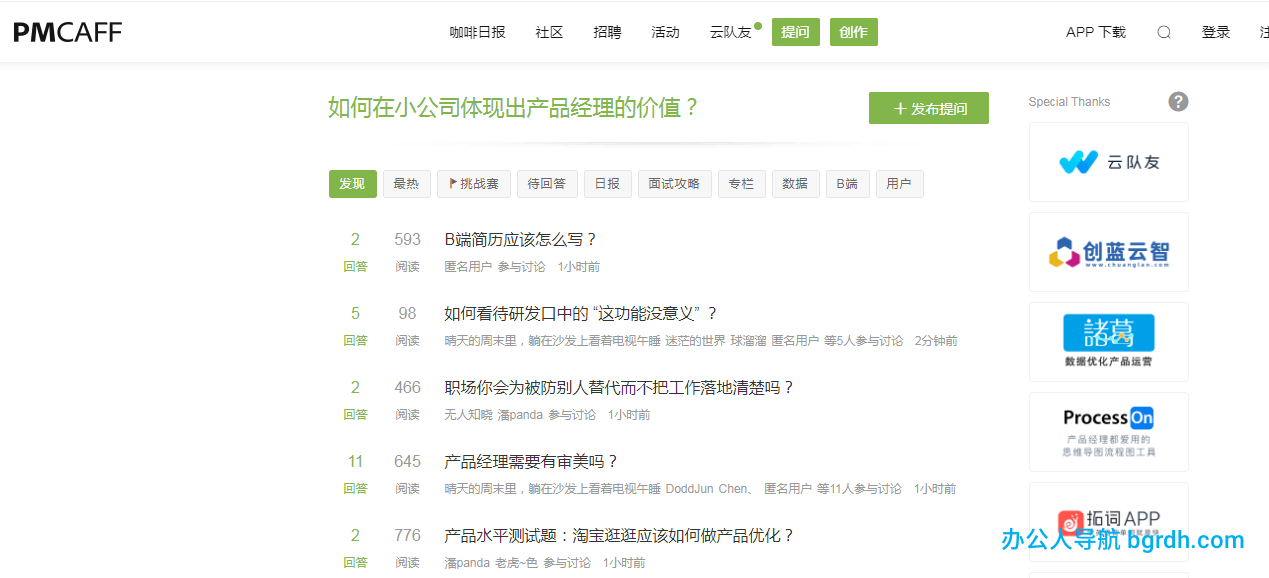This screenshot has width=1269, height=578.
Task: Open the question B端简历应该怎么写？
Action: point(520,239)
